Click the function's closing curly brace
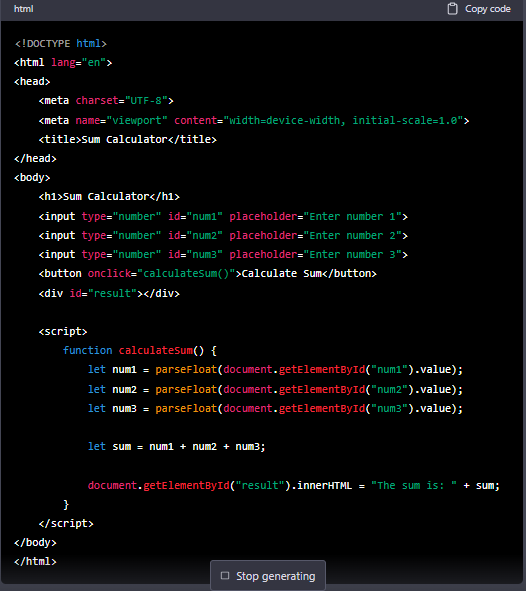The height and width of the screenshot is (591, 526). [x=66, y=505]
